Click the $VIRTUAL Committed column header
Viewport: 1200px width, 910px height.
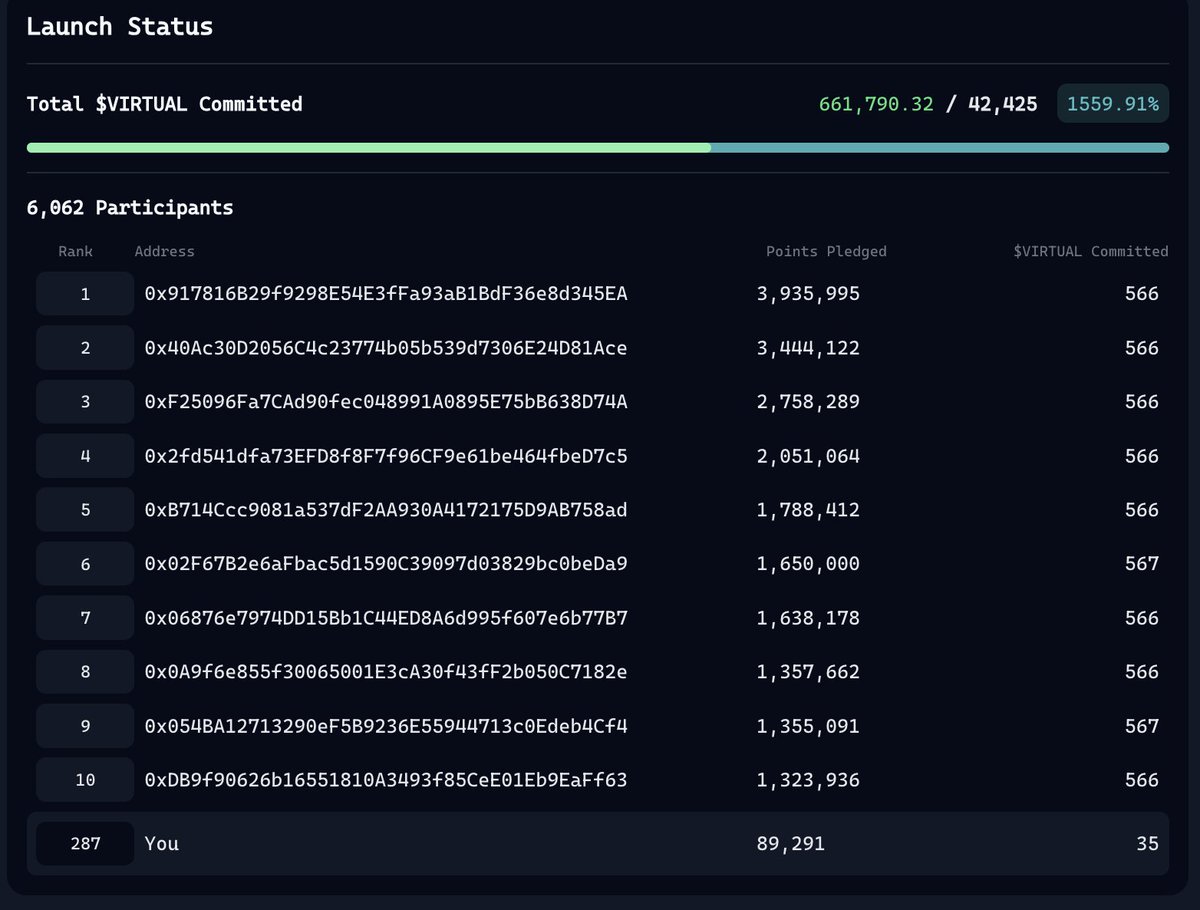tap(1091, 252)
